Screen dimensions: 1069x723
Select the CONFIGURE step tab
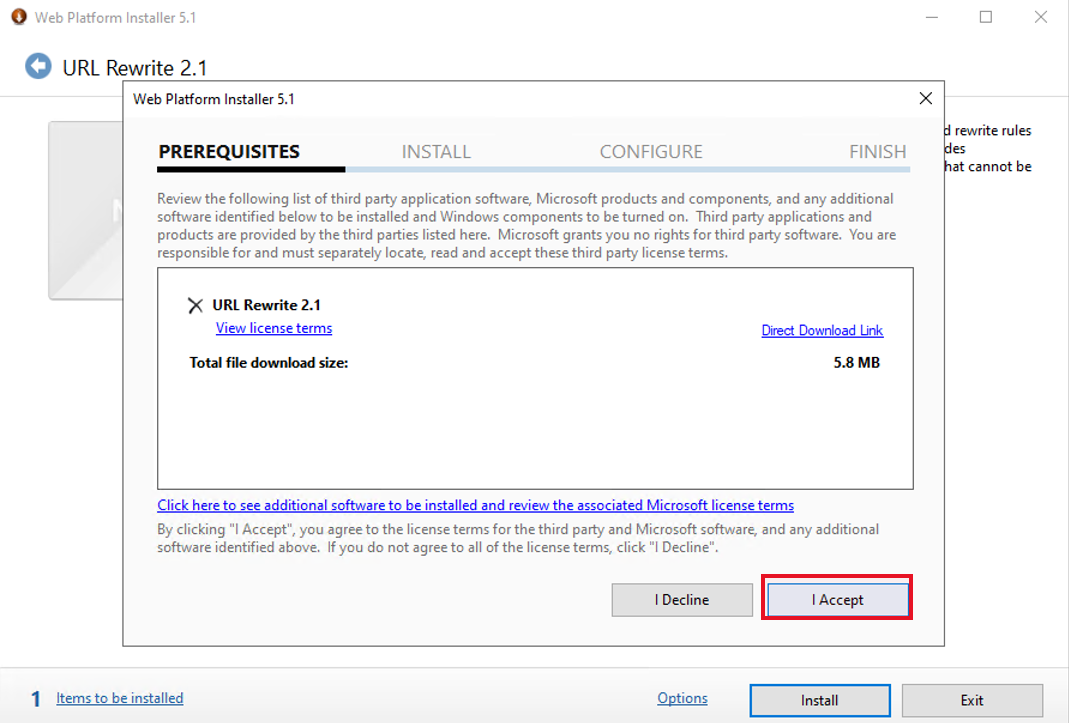pos(651,151)
